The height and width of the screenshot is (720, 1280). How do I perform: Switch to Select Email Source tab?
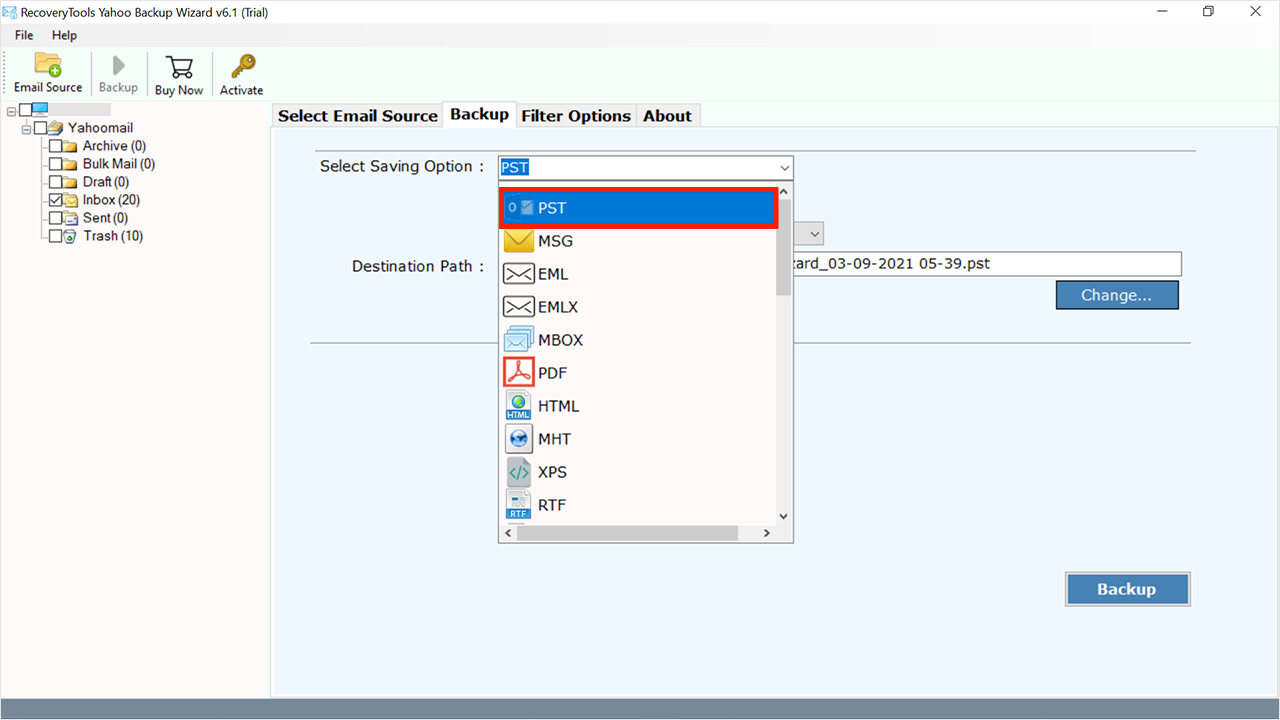point(358,116)
